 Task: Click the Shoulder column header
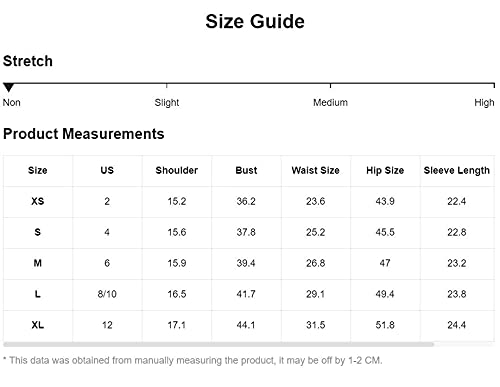coord(177,170)
